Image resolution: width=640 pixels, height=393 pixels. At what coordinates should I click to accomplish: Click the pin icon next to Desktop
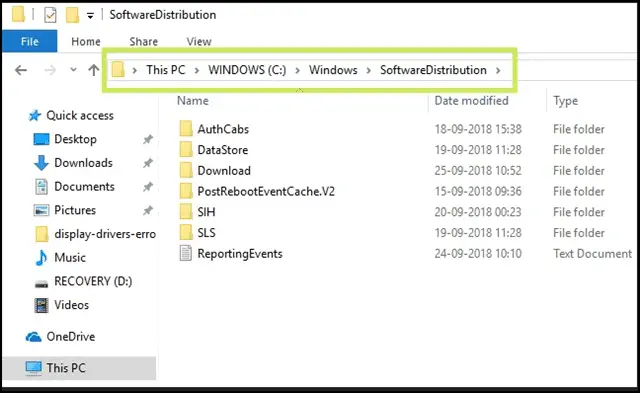coord(147,140)
